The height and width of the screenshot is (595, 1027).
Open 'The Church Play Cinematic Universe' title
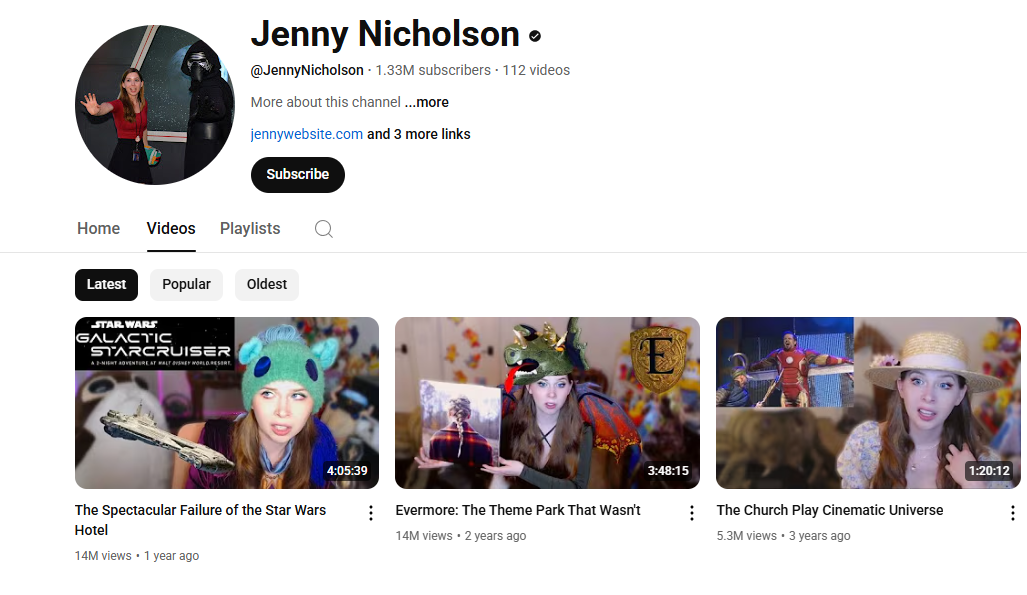pos(830,510)
